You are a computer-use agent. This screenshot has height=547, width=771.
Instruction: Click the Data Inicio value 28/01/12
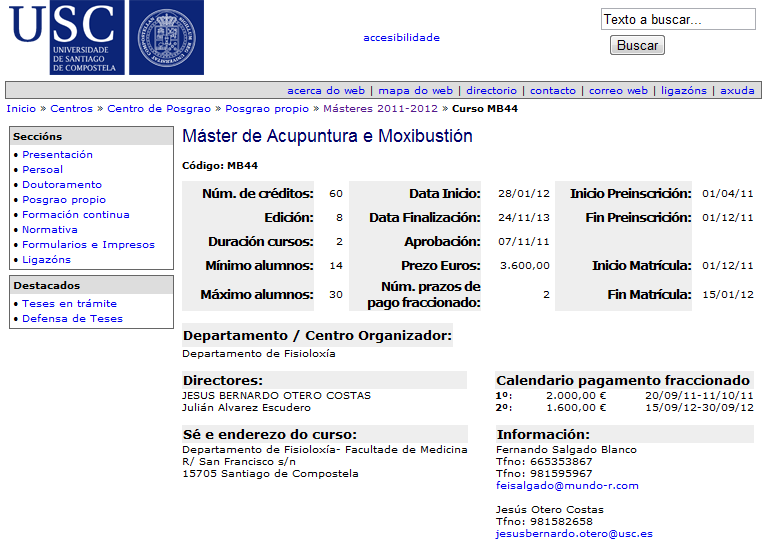[524, 193]
